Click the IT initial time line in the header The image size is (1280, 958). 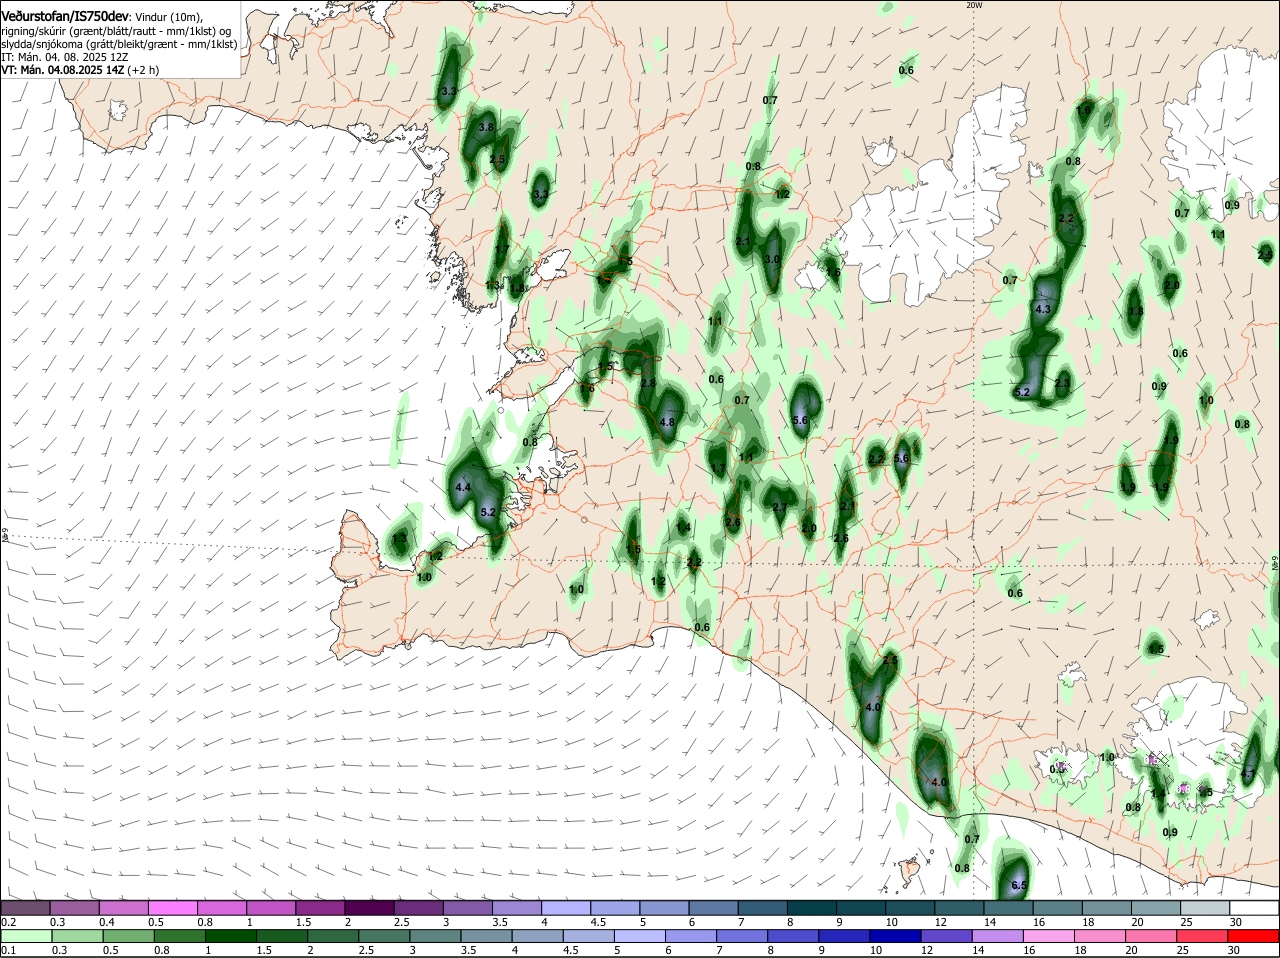(x=65, y=57)
